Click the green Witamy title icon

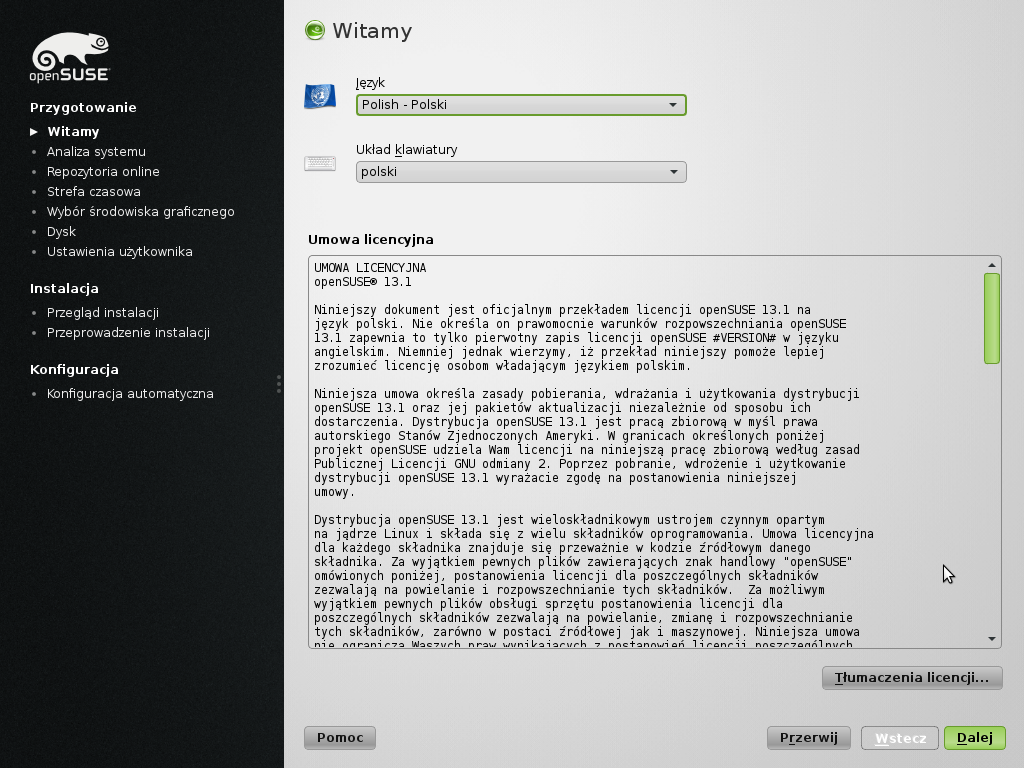tap(315, 31)
